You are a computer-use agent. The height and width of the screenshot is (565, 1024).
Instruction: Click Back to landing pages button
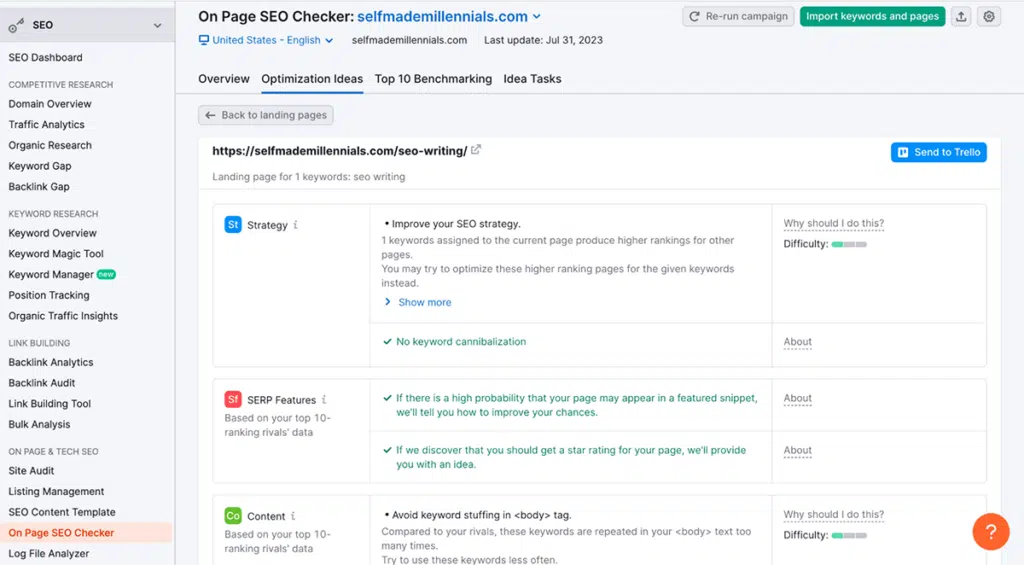[266, 115]
